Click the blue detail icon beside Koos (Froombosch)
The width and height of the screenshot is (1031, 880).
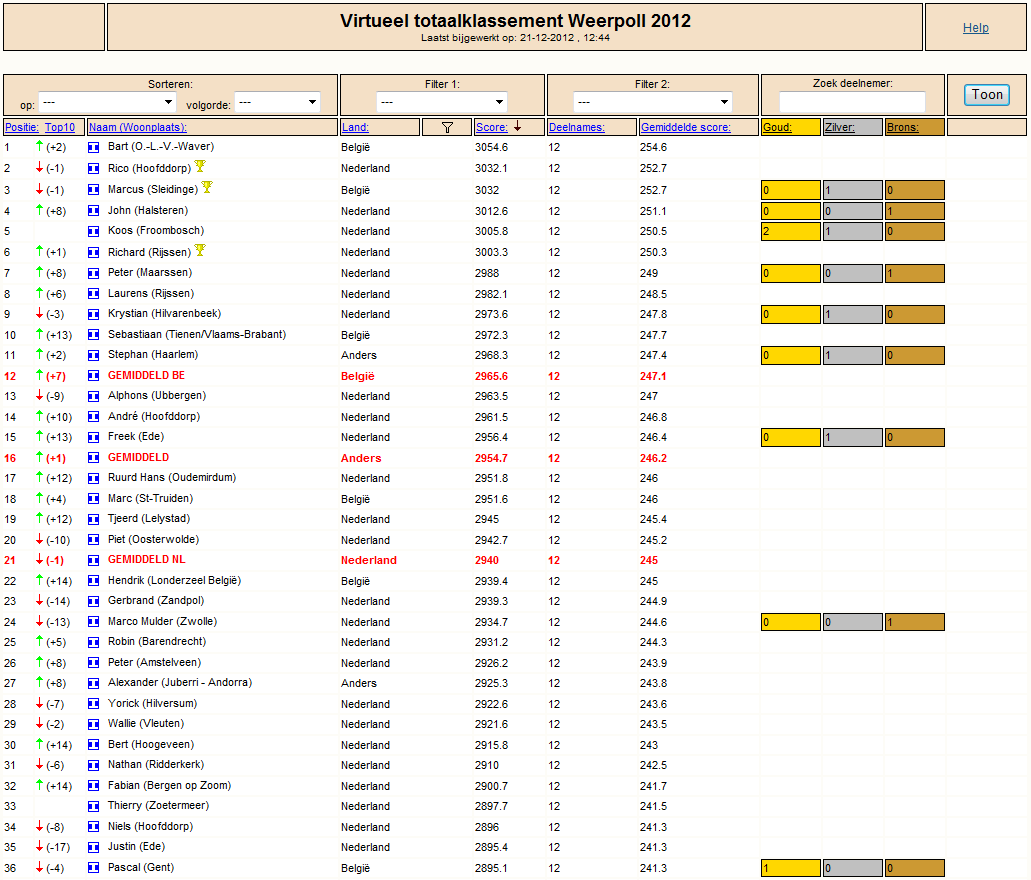[93, 232]
